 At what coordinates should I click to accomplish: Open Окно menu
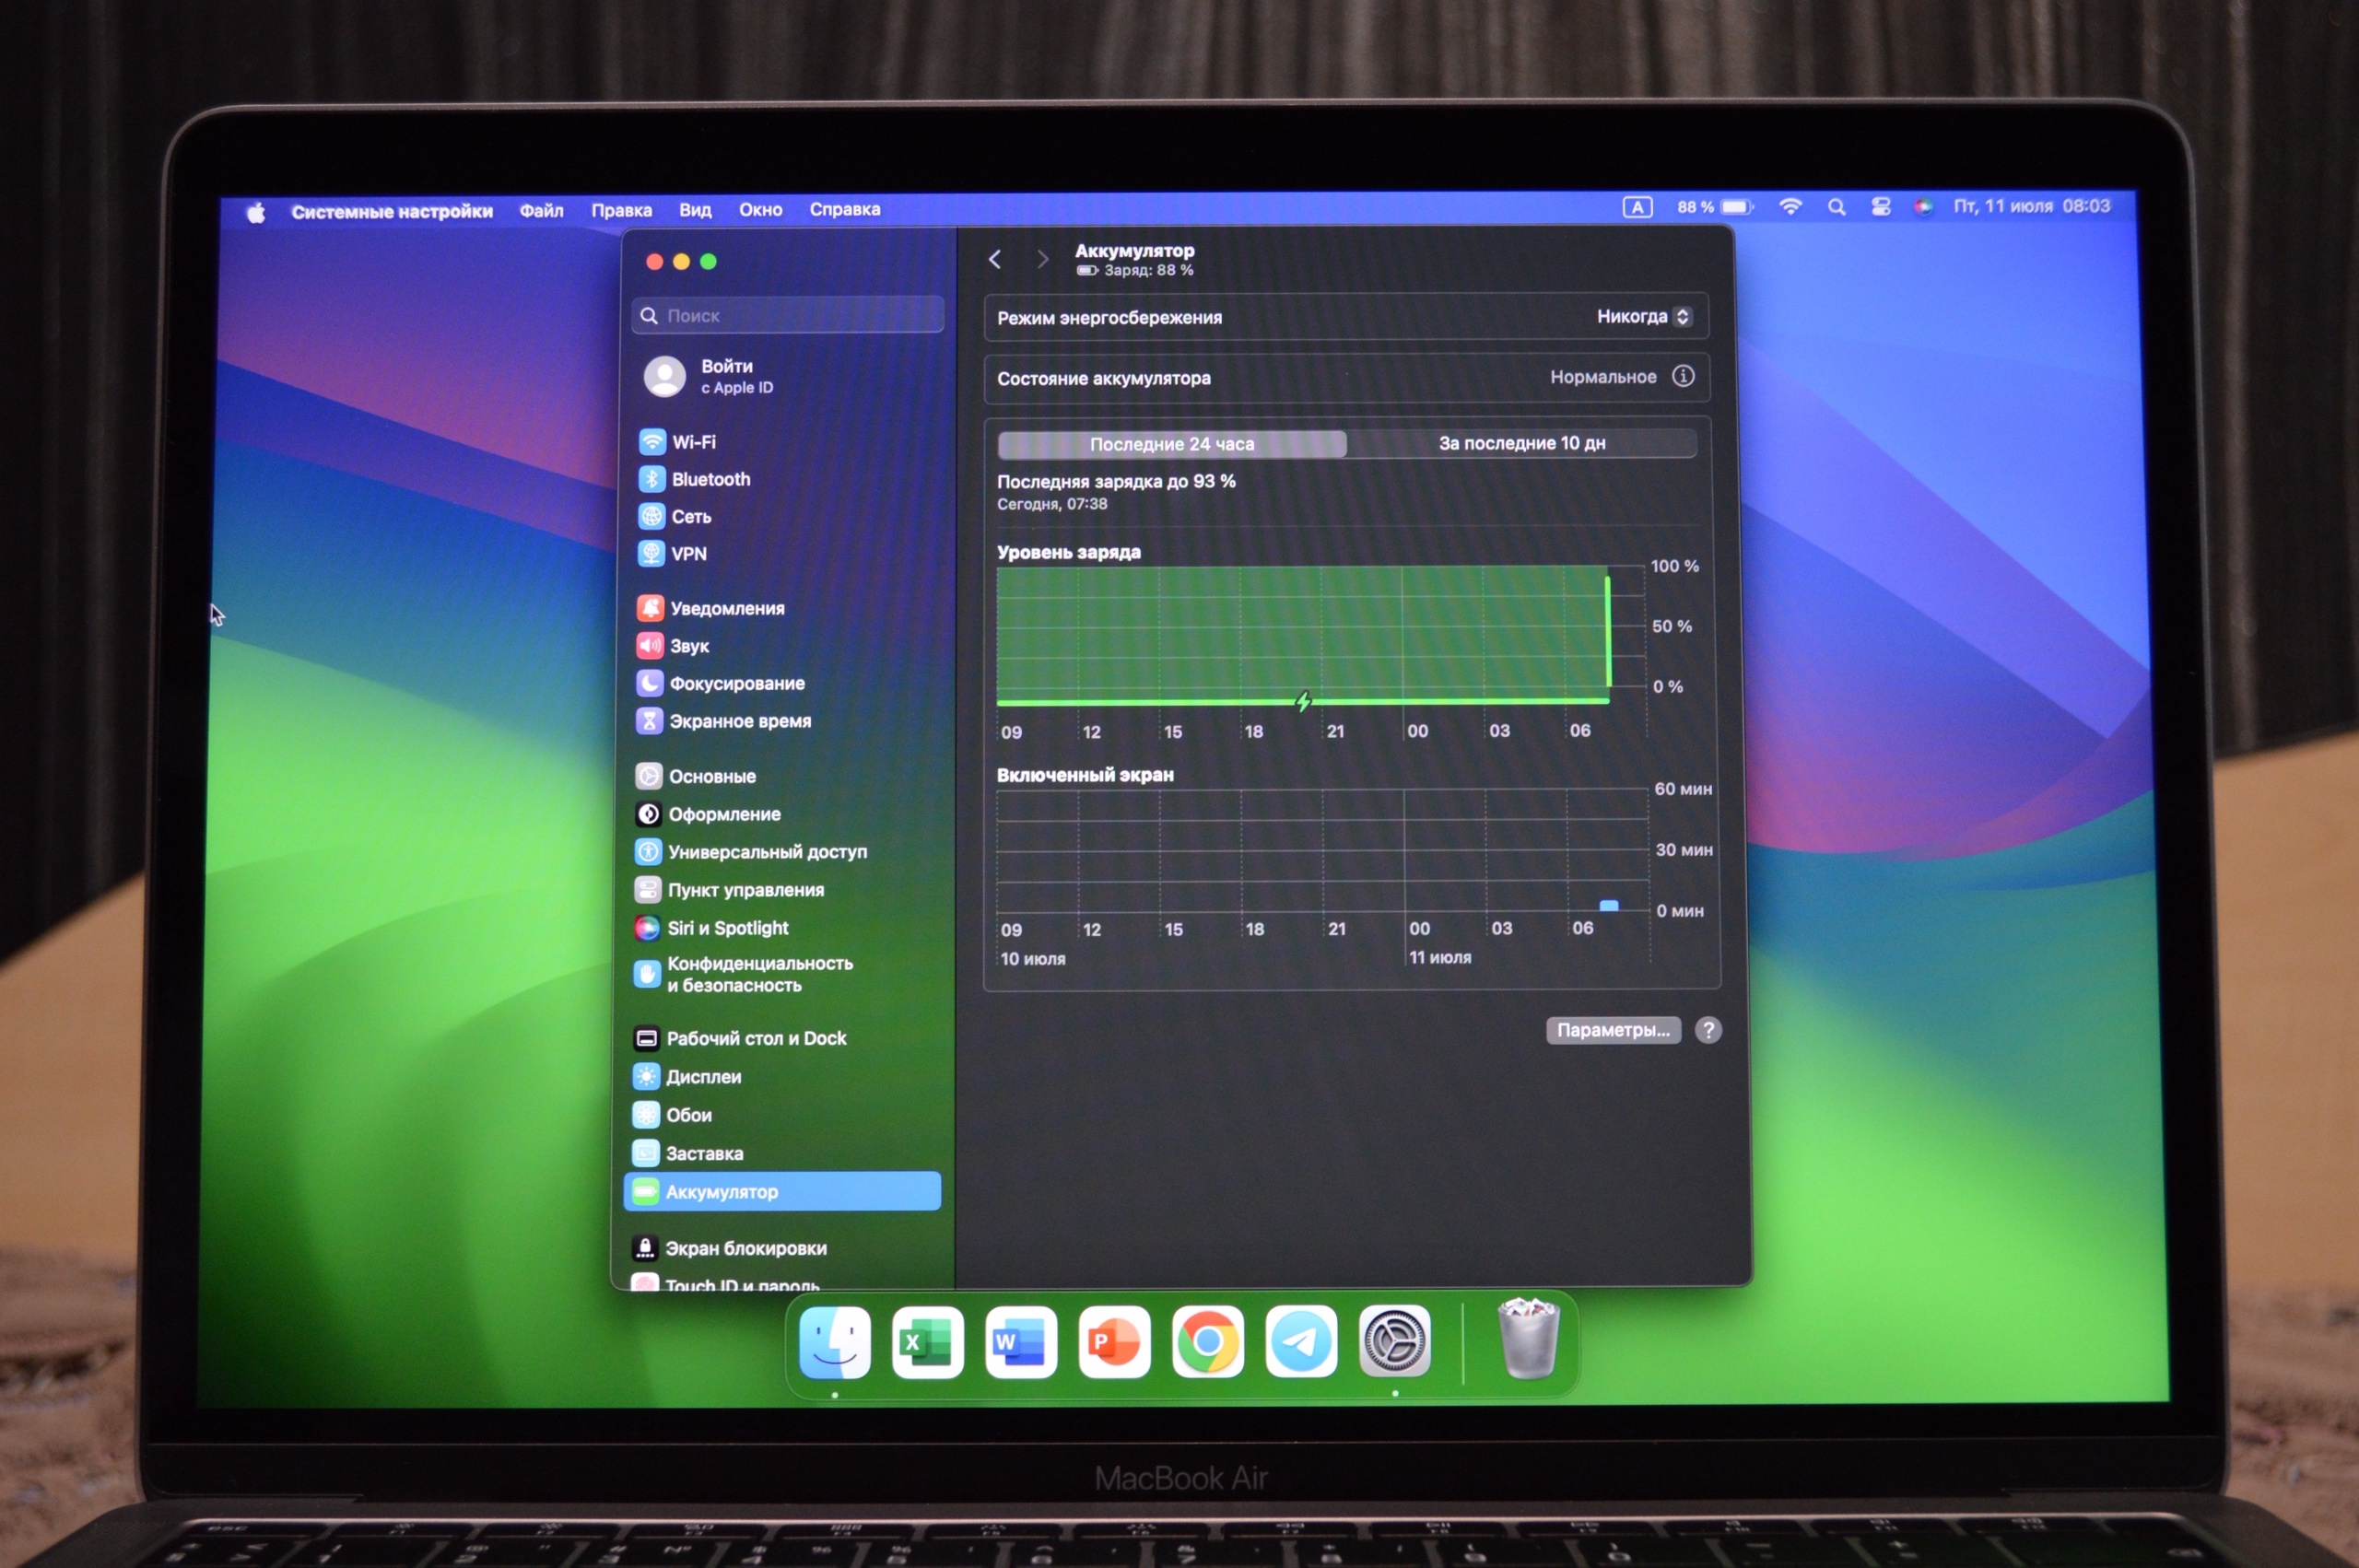(761, 209)
